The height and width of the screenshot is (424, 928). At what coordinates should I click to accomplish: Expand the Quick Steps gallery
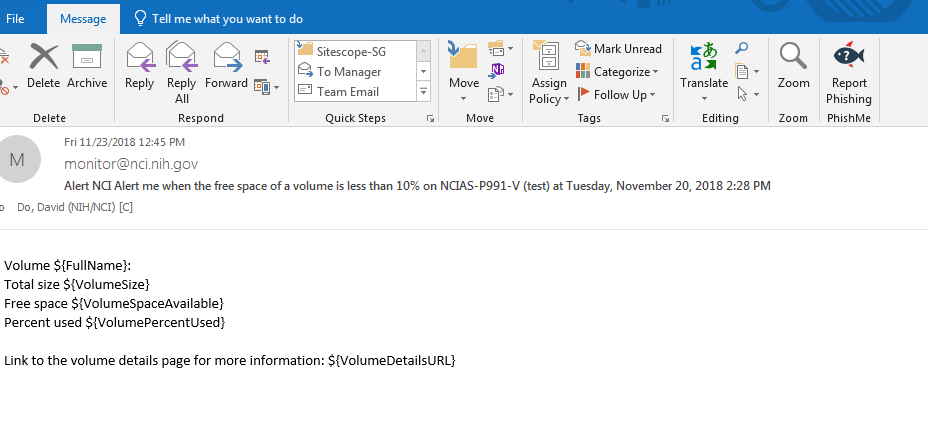pos(424,92)
